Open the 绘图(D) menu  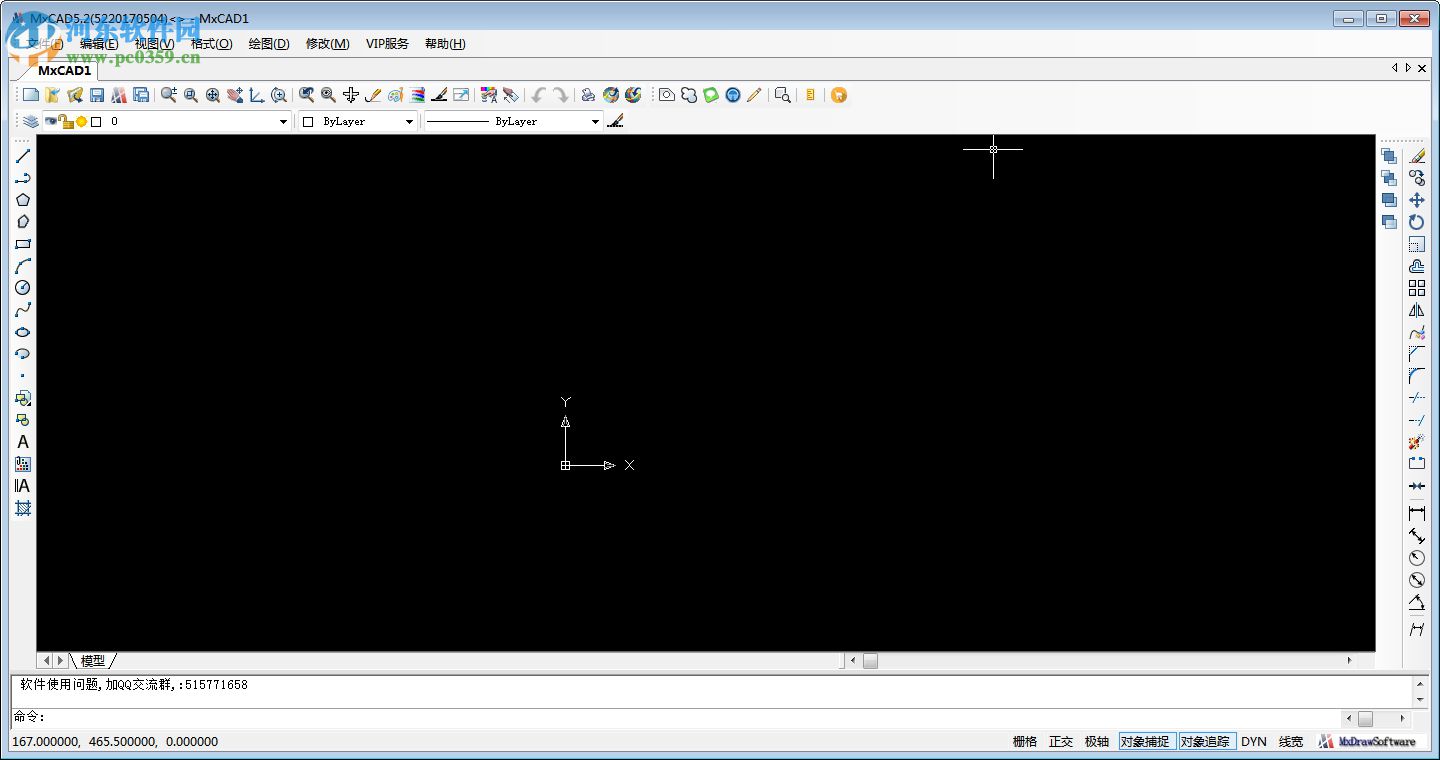pos(269,44)
